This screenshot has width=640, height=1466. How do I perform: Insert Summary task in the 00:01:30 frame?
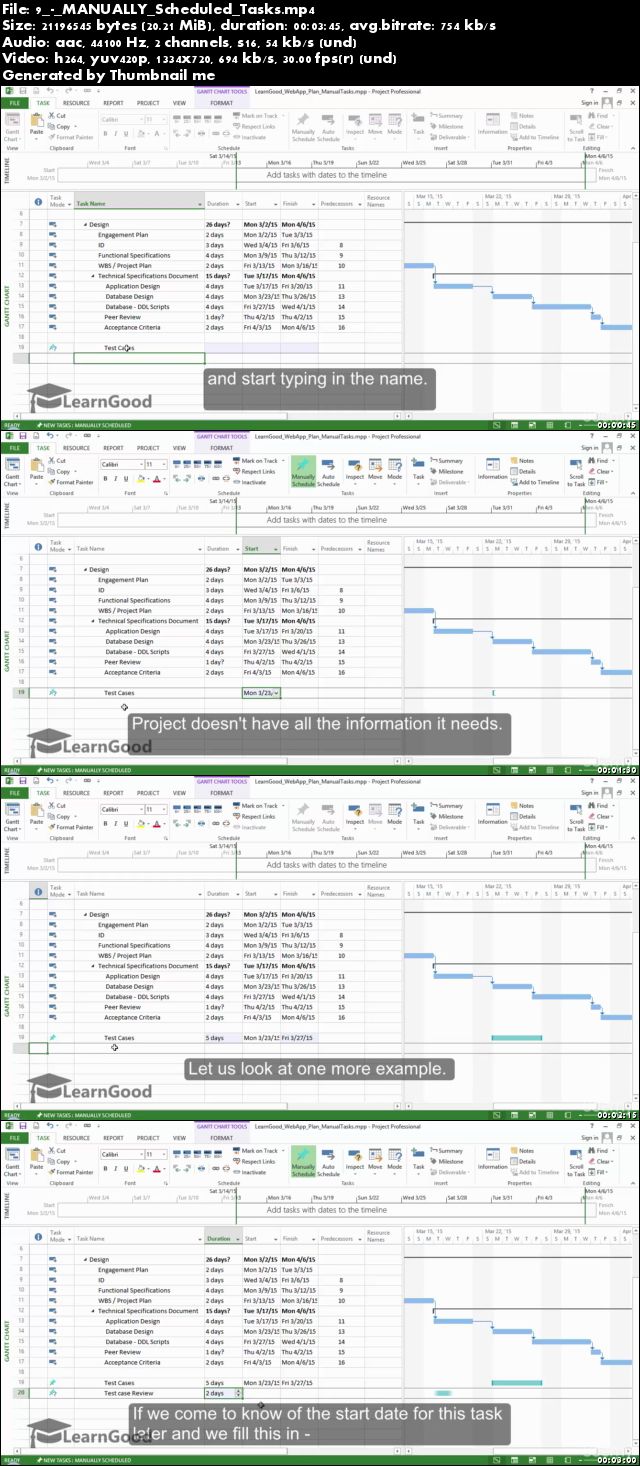(x=446, y=461)
